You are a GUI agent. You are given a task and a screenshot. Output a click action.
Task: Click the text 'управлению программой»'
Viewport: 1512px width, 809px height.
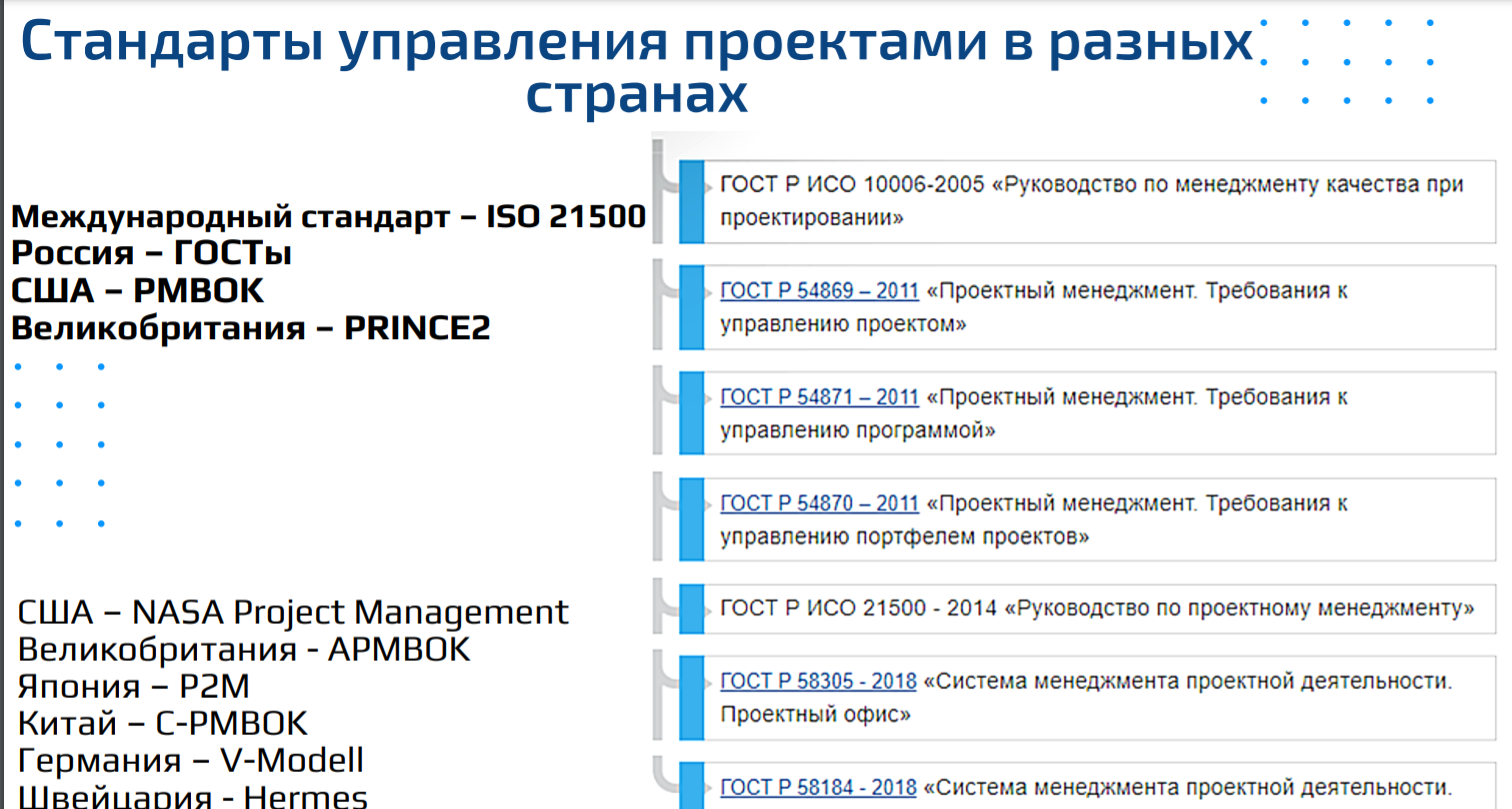(x=858, y=431)
